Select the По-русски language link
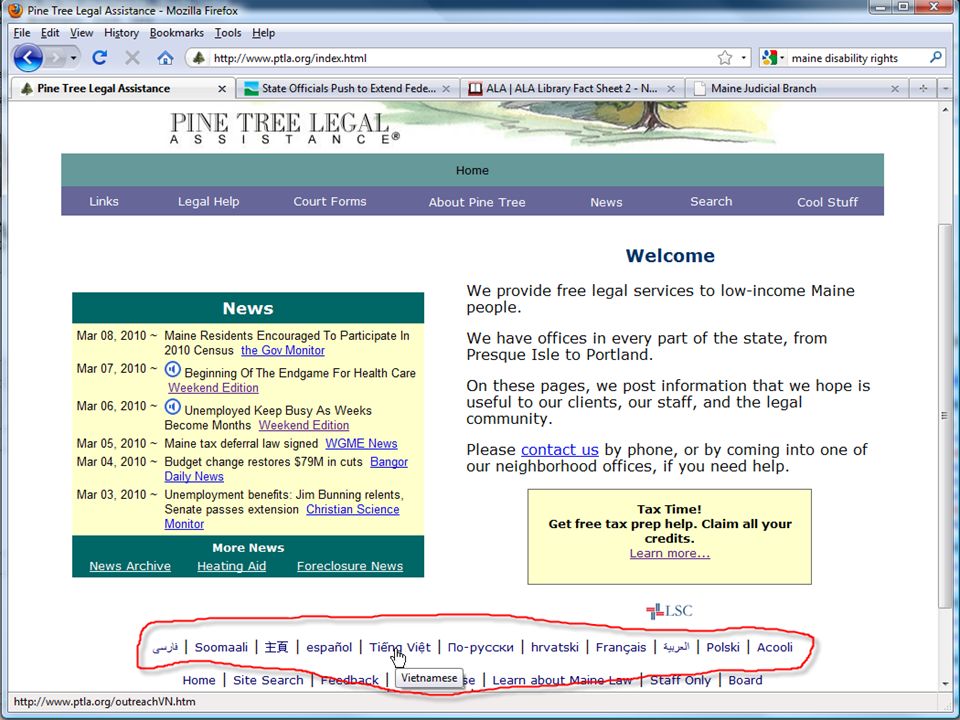This screenshot has height=720, width=960. 481,647
